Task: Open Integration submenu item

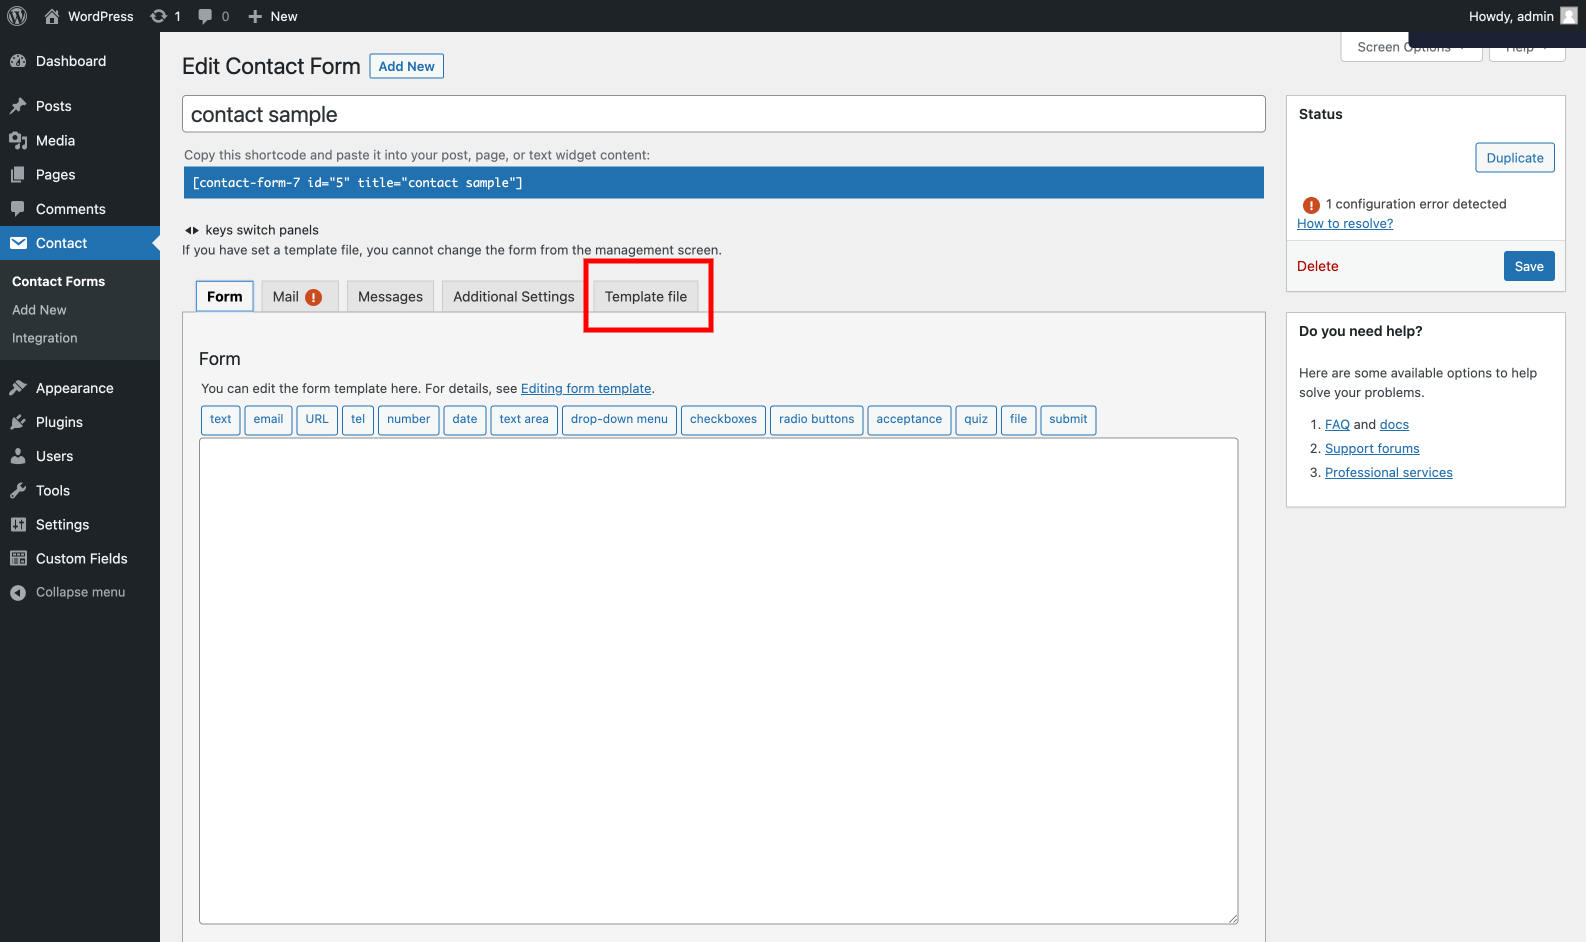Action: pyautogui.click(x=44, y=338)
